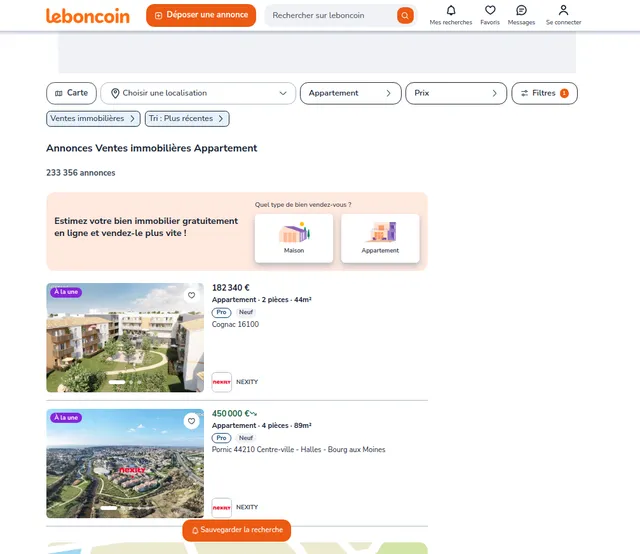
Task: Select the Maison property type card
Action: [294, 238]
